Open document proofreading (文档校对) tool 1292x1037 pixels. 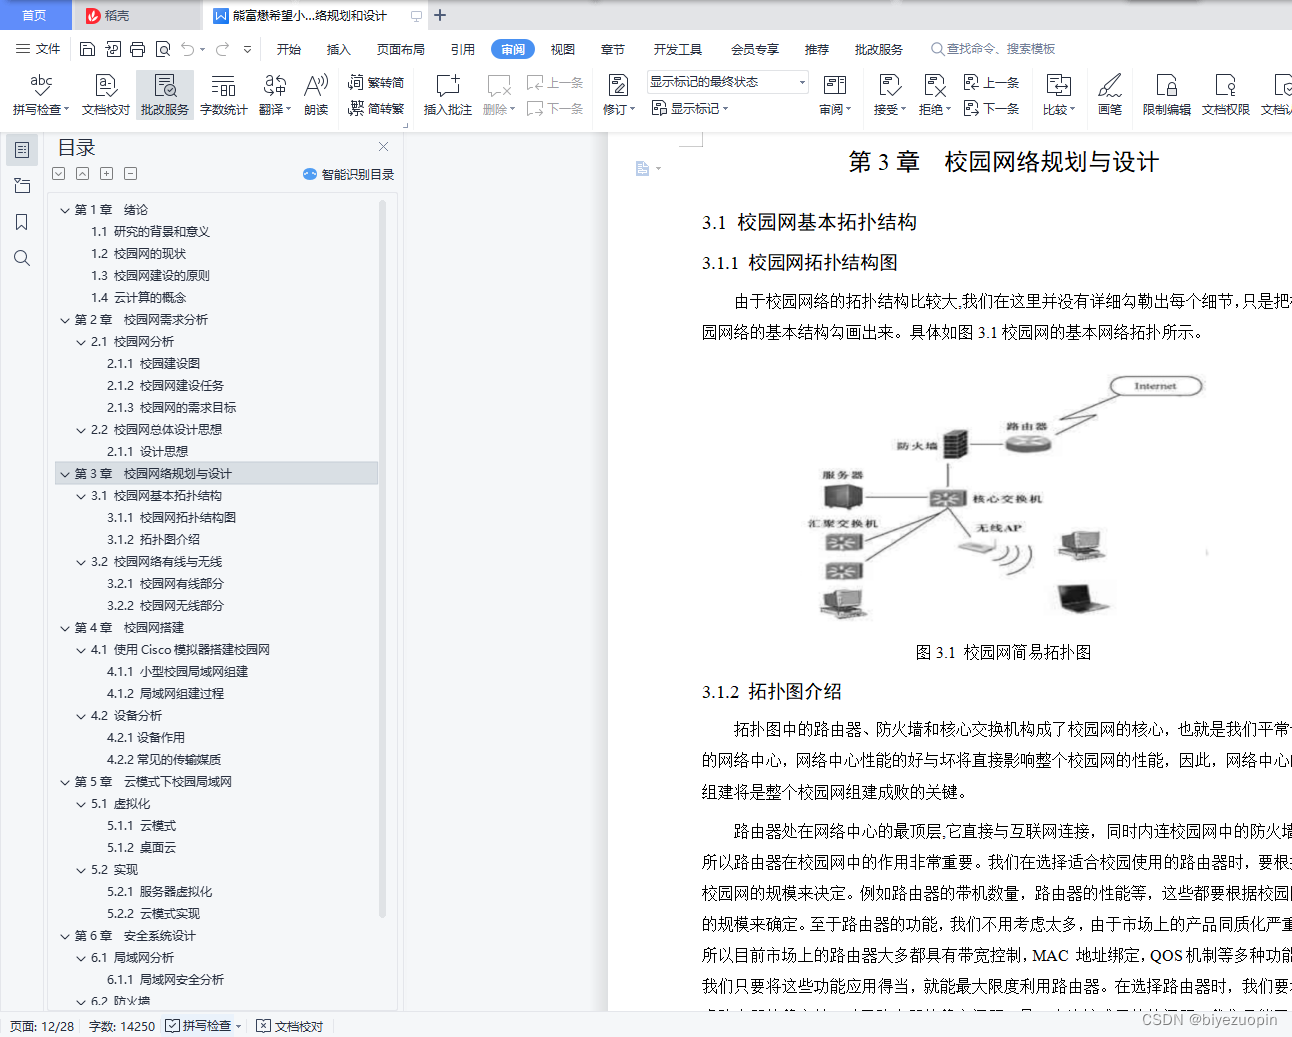pyautogui.click(x=105, y=95)
